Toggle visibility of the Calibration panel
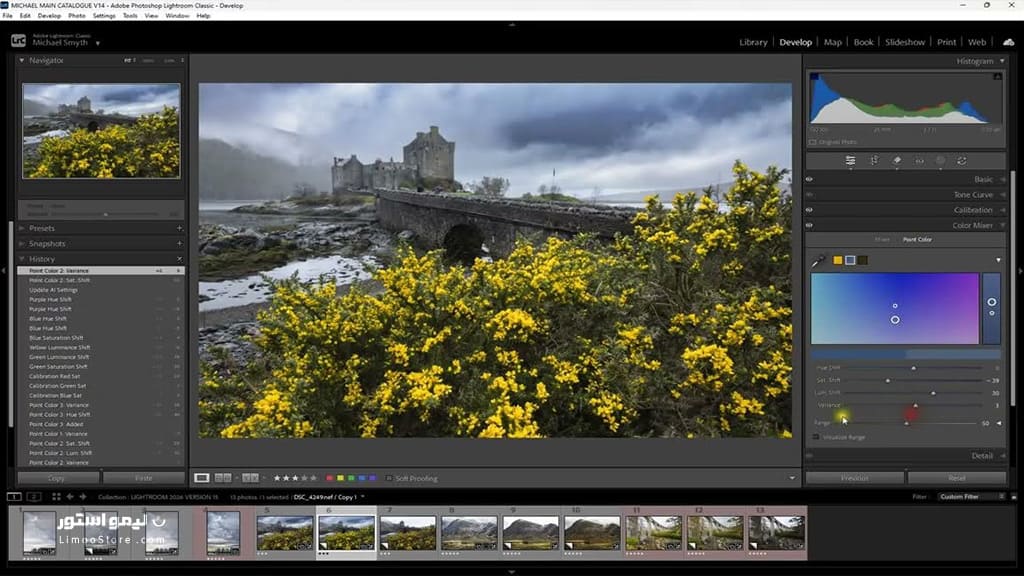The image size is (1024, 576). pos(810,210)
